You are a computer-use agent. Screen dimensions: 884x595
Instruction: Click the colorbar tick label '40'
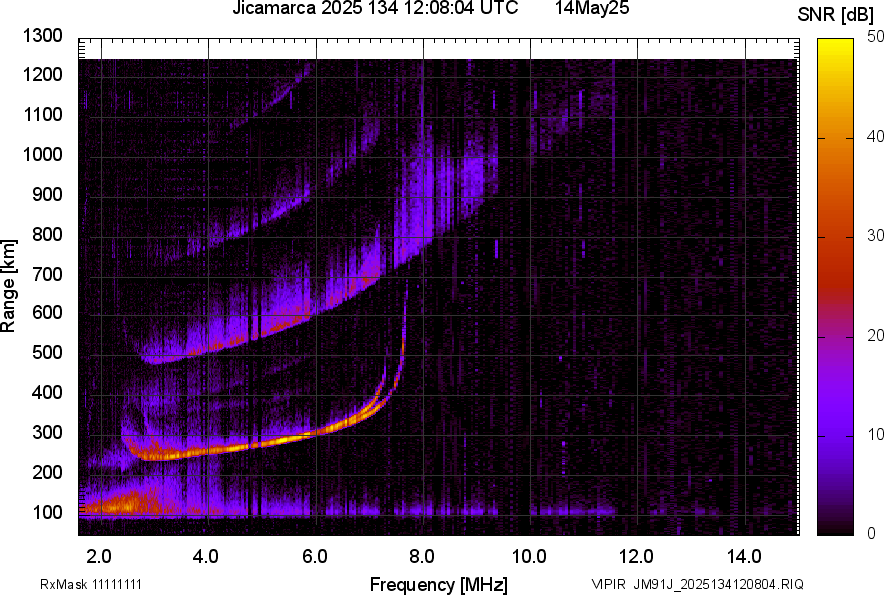(x=876, y=136)
